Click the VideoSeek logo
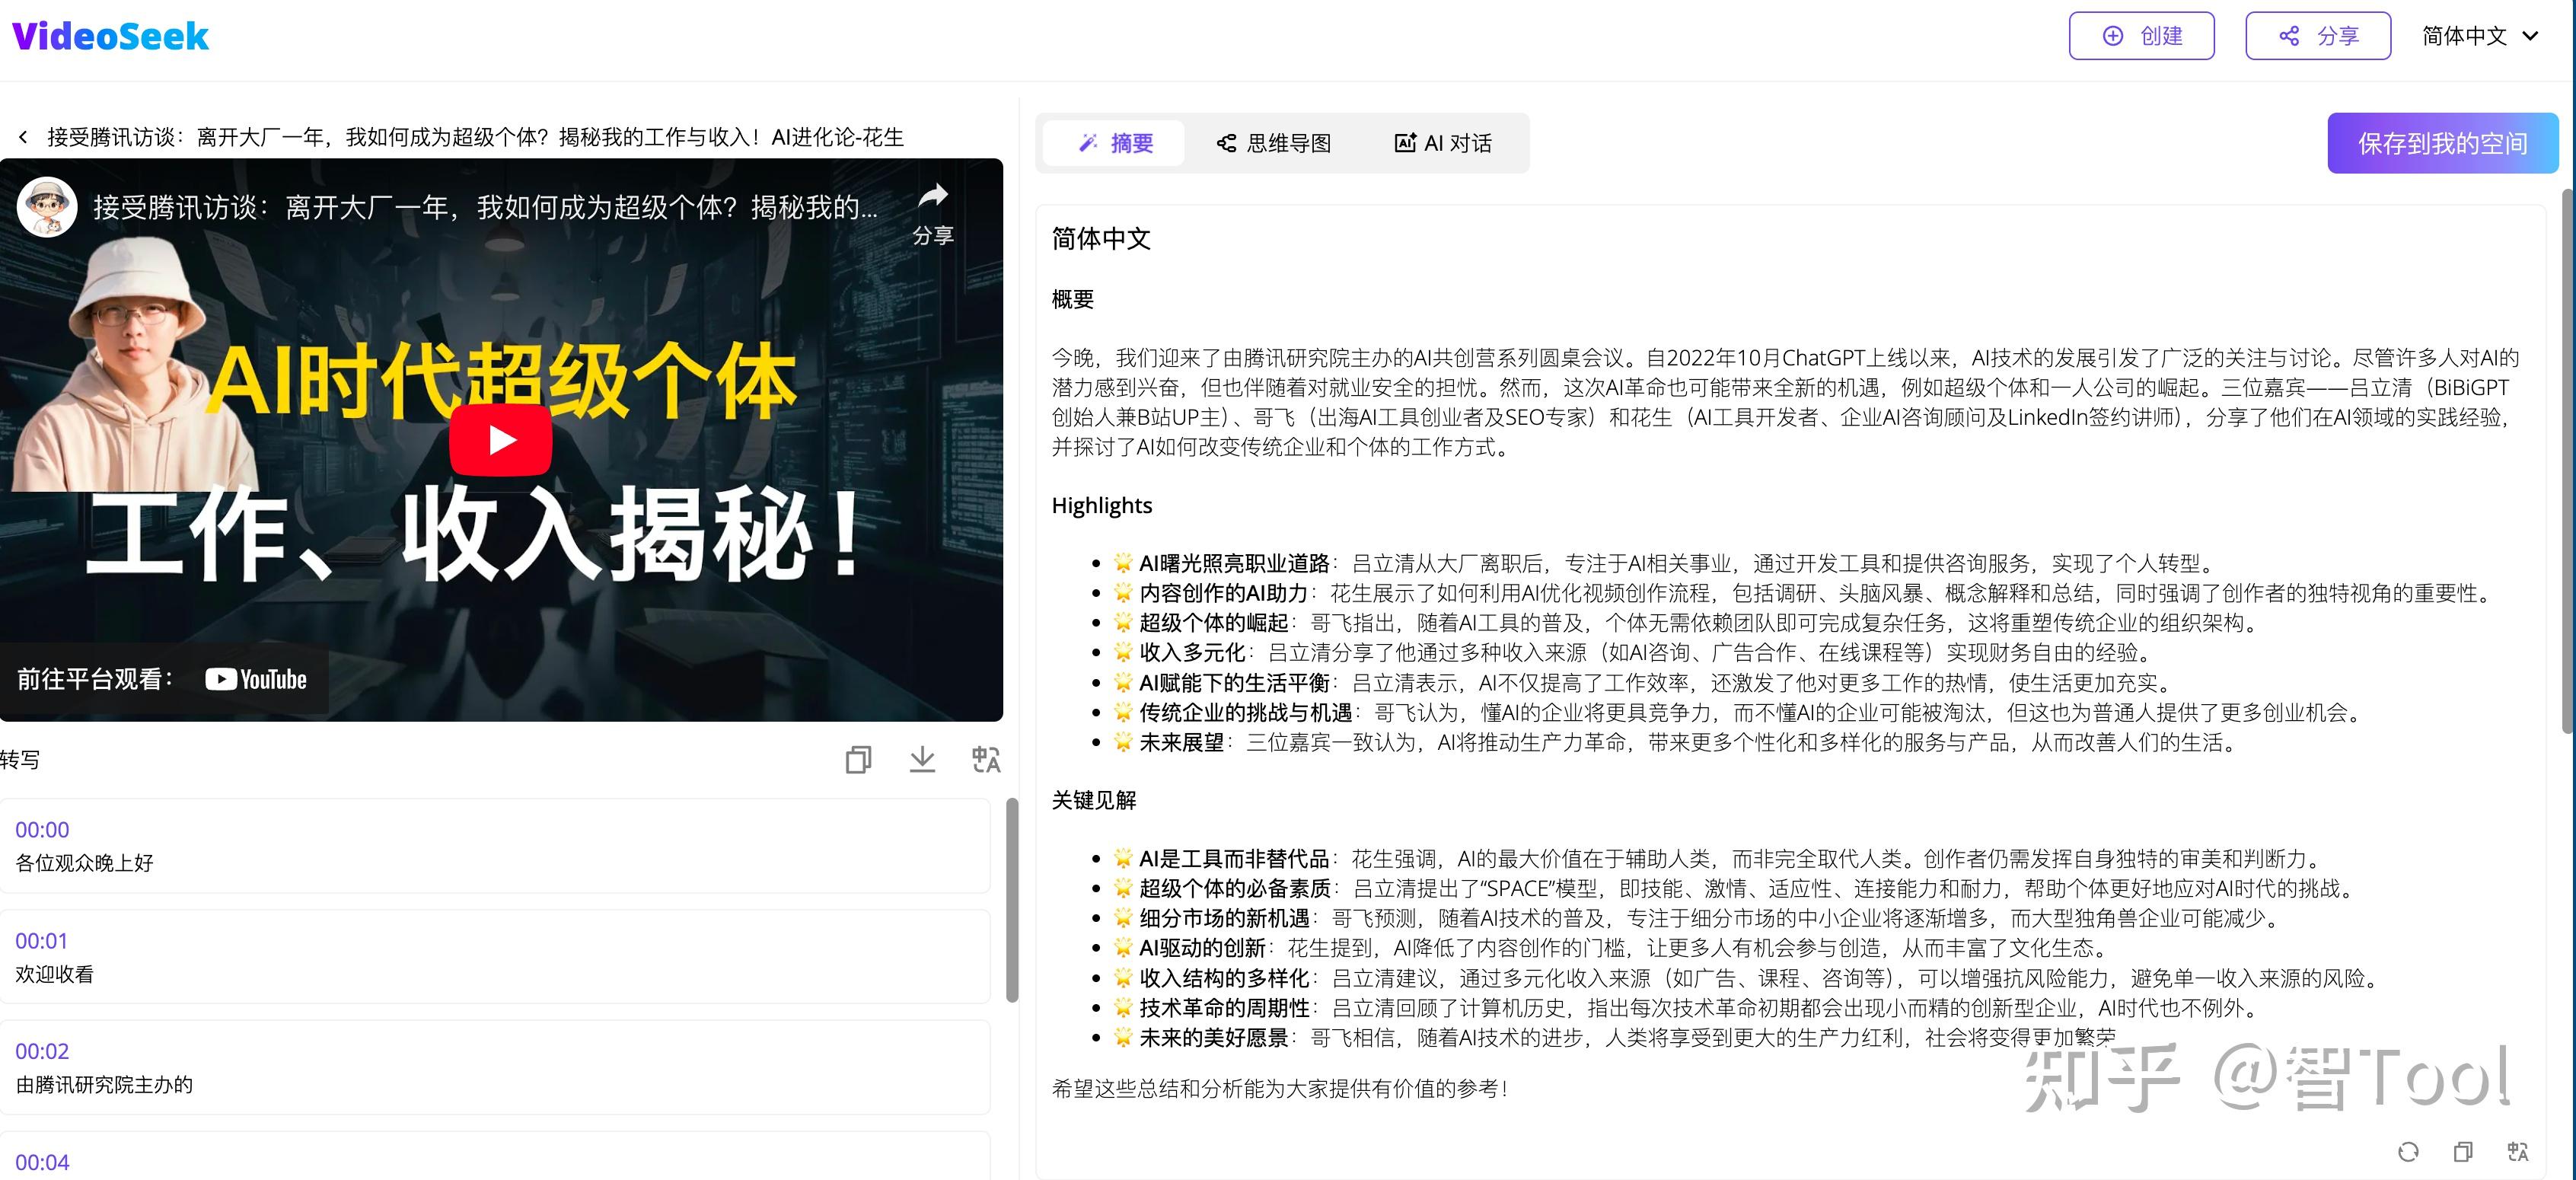 [110, 37]
